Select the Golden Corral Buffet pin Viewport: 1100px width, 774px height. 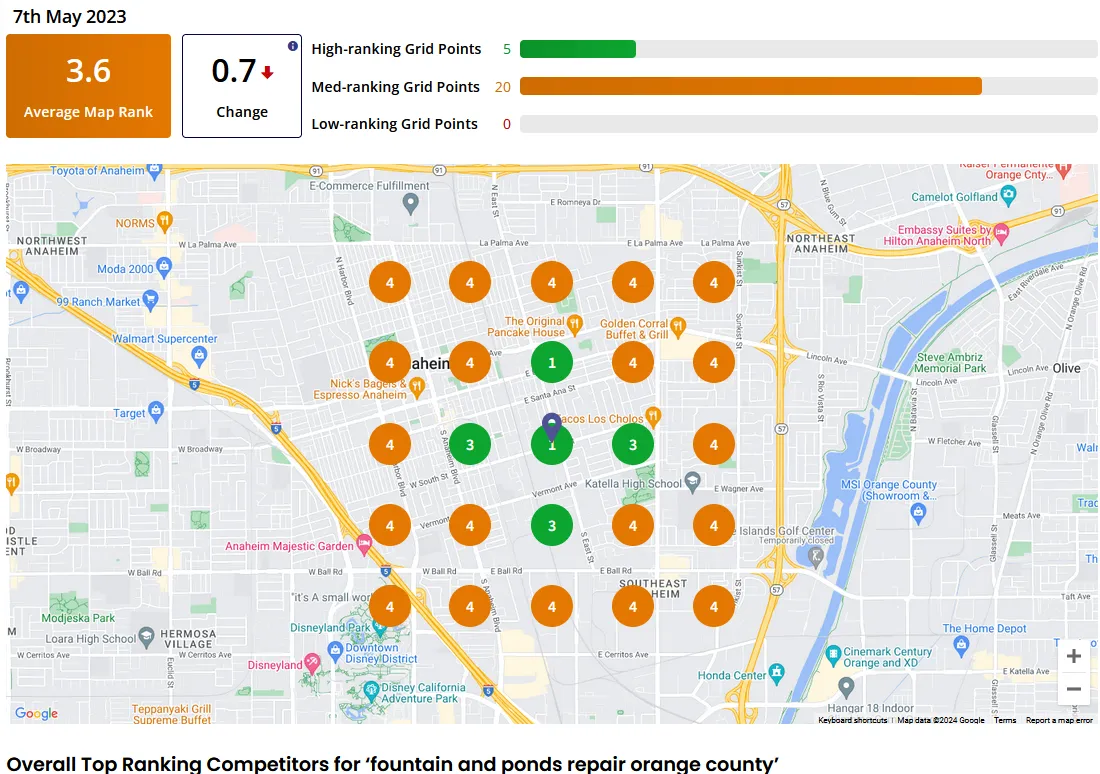[677, 326]
